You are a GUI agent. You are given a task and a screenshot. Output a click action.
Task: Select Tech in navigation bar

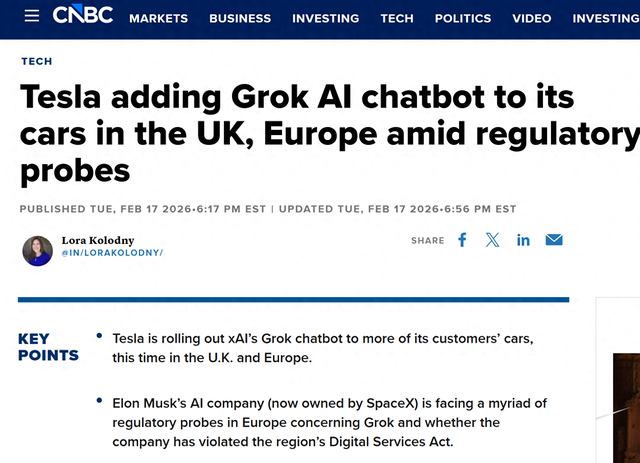397,18
